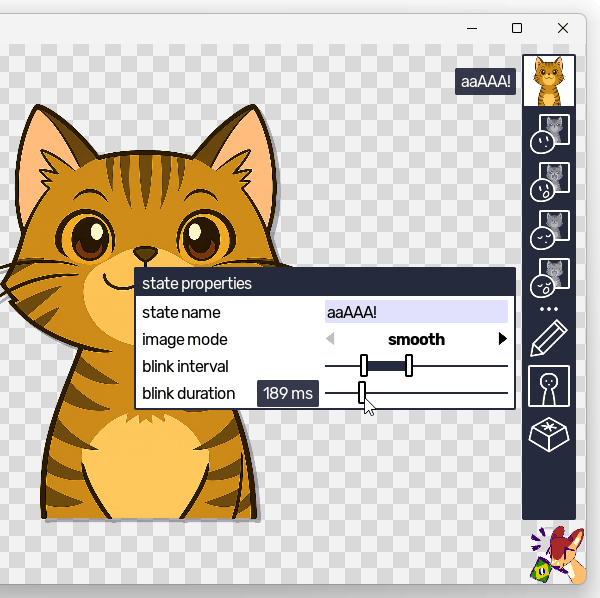Click the blink interval left slider handle
This screenshot has height=598, width=600.
tap(364, 366)
